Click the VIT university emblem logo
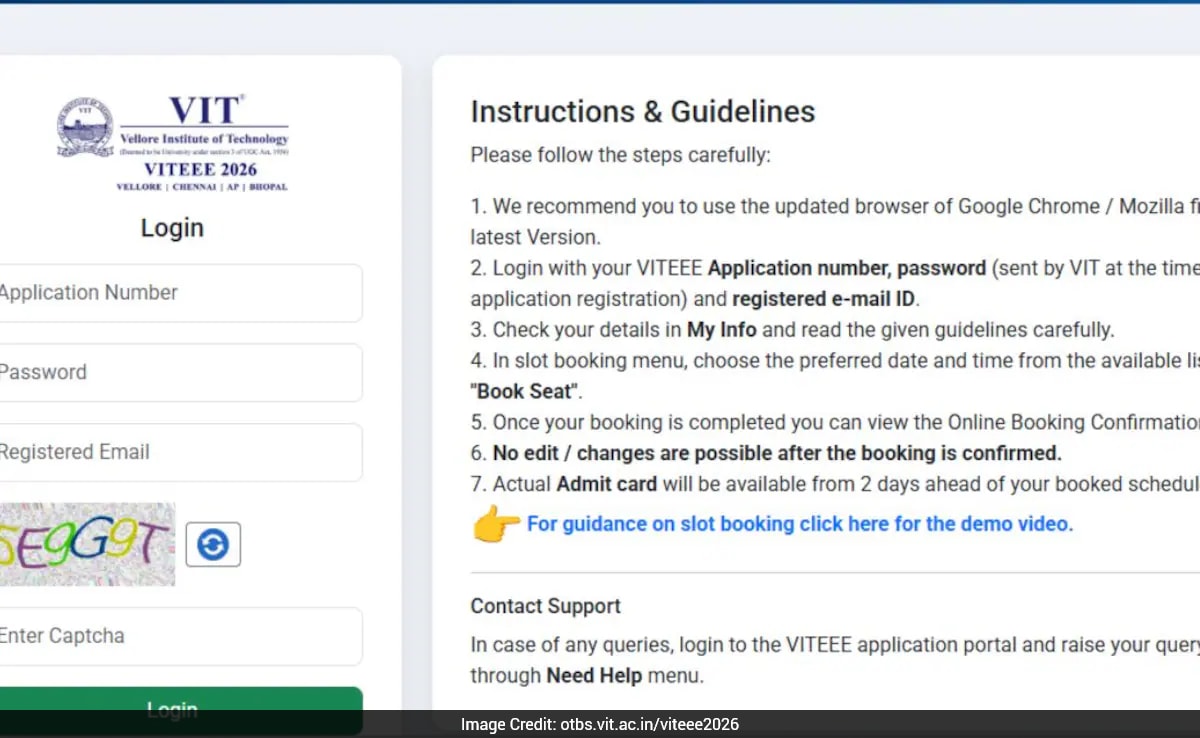Viewport: 1200px width, 738px height. pos(85,127)
